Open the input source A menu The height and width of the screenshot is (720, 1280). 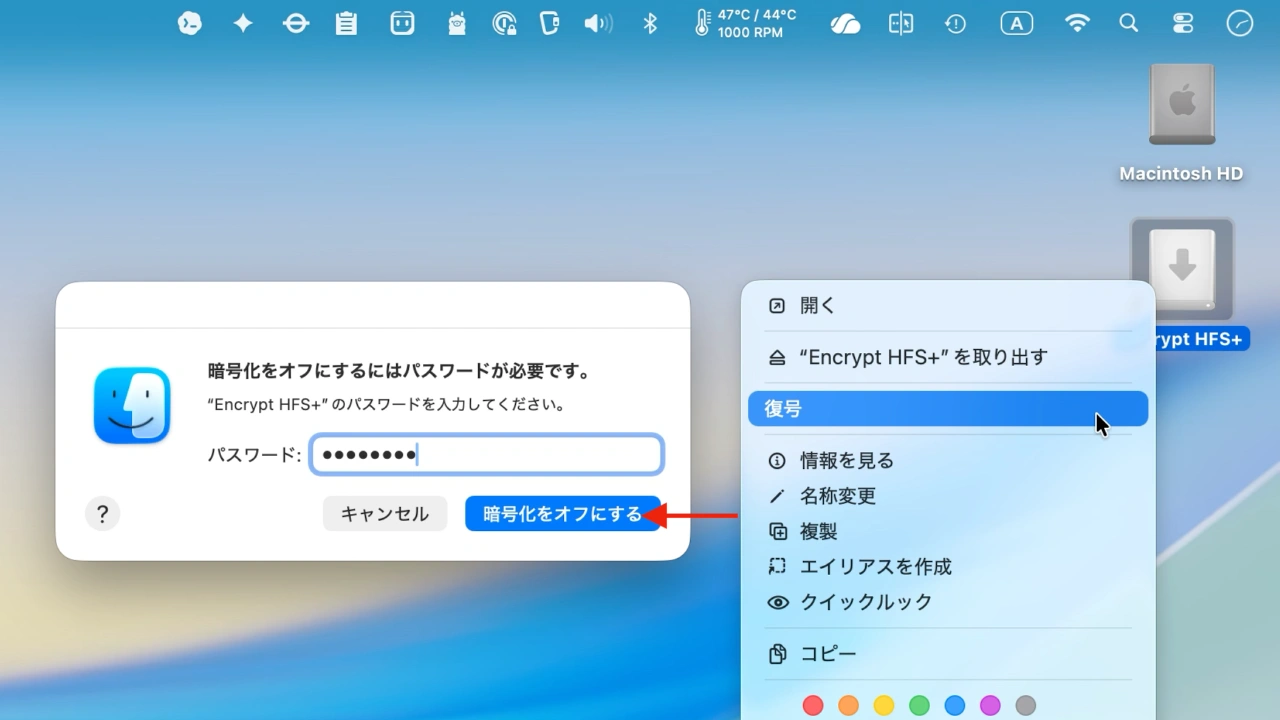[1017, 23]
